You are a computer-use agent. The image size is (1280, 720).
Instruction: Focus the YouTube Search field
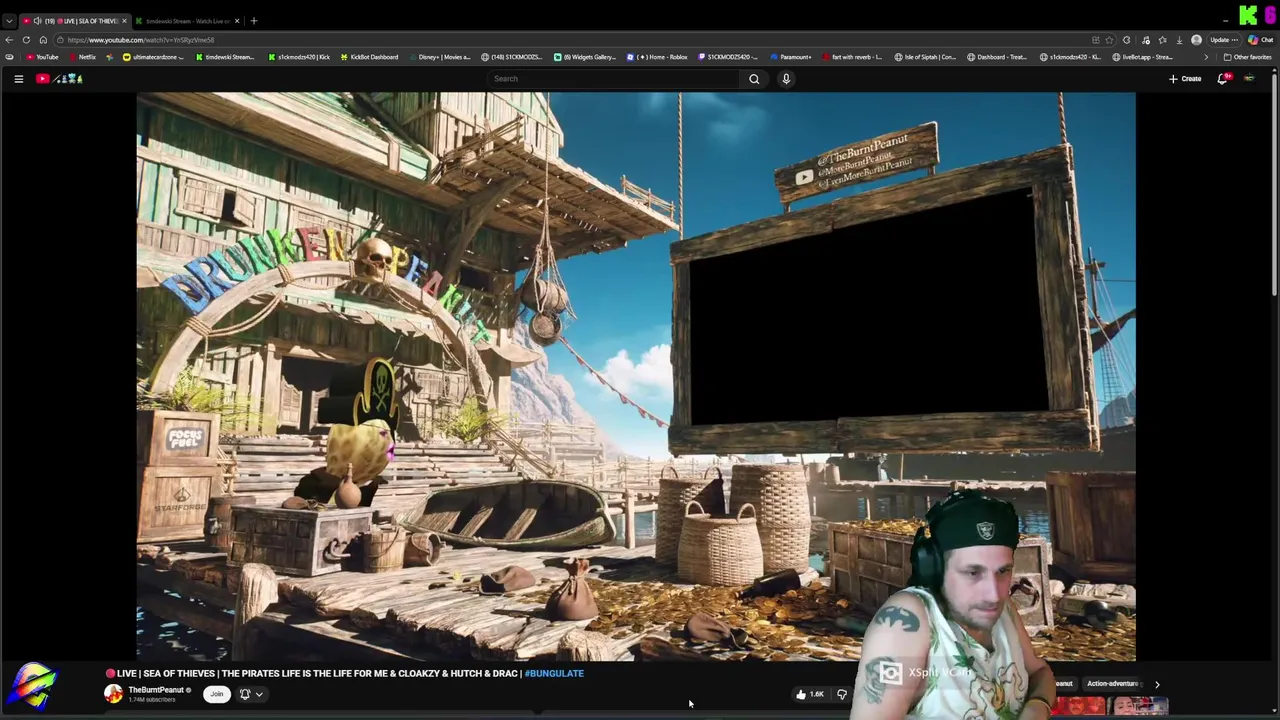(614, 78)
